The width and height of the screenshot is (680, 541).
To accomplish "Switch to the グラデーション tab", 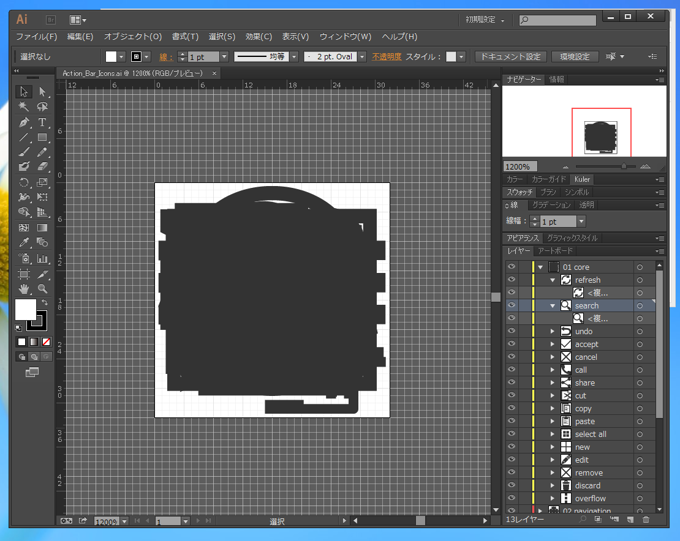I will pos(552,205).
